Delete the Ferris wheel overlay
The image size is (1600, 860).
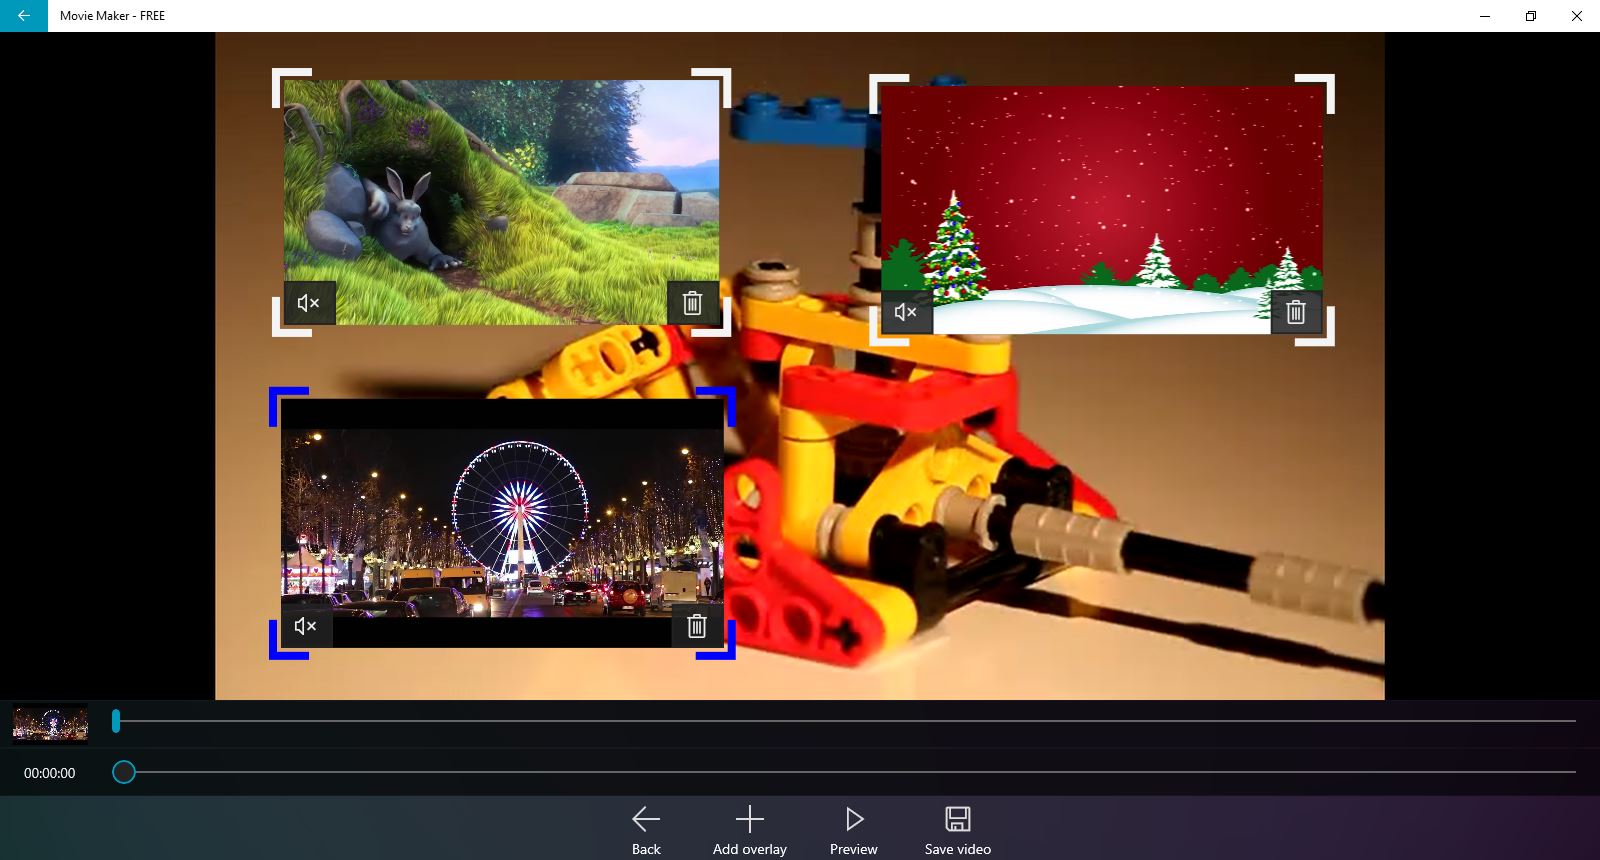(x=697, y=626)
